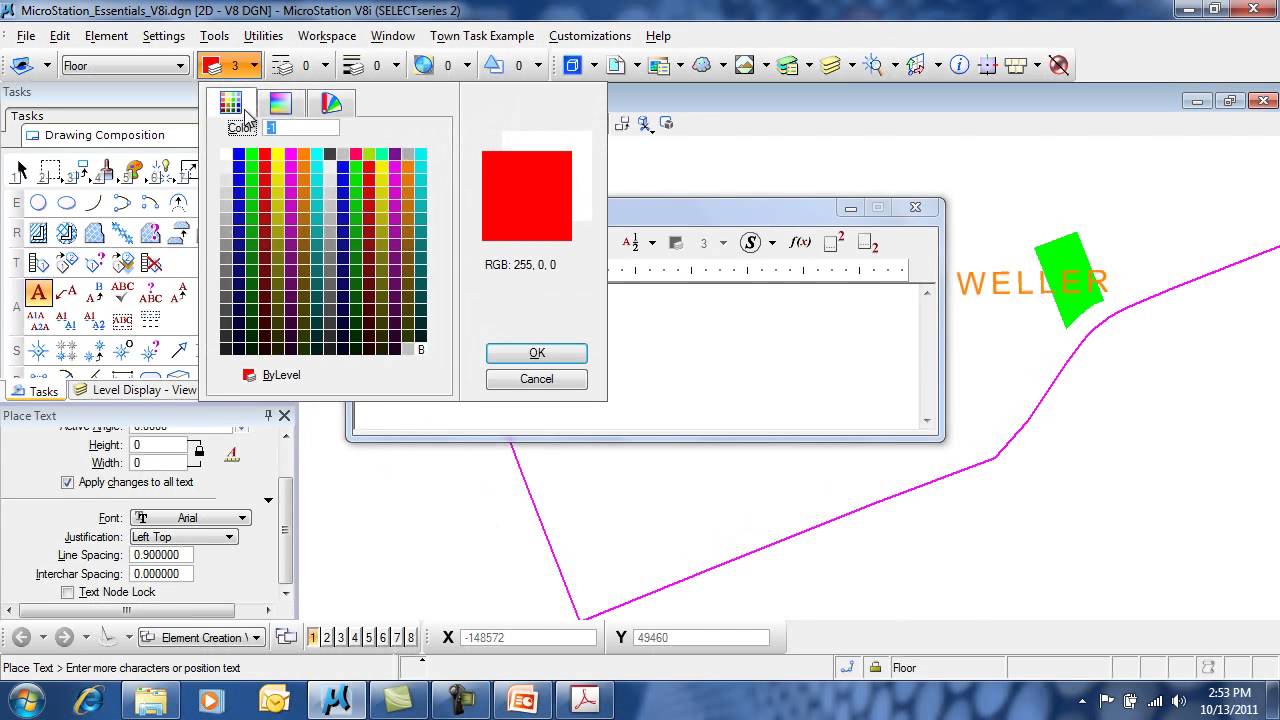The width and height of the screenshot is (1280, 720).
Task: Click the Internet Explorer taskbar icon
Action: tap(88, 700)
